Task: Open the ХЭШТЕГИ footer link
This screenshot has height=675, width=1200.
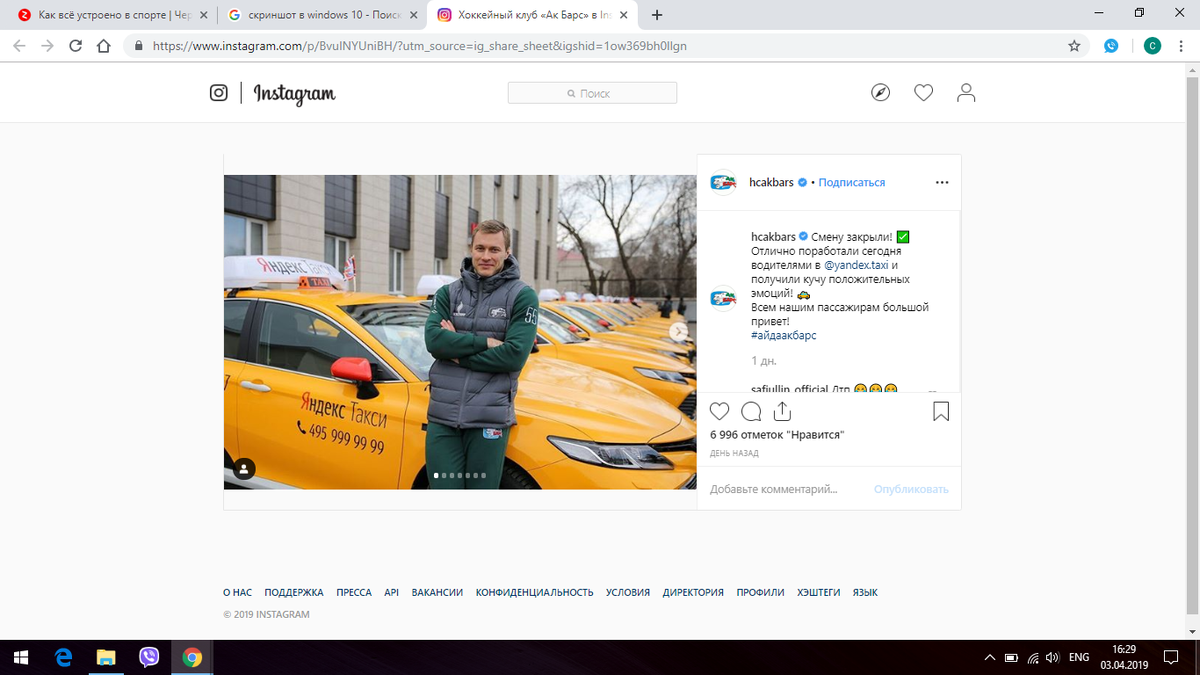Action: (819, 592)
